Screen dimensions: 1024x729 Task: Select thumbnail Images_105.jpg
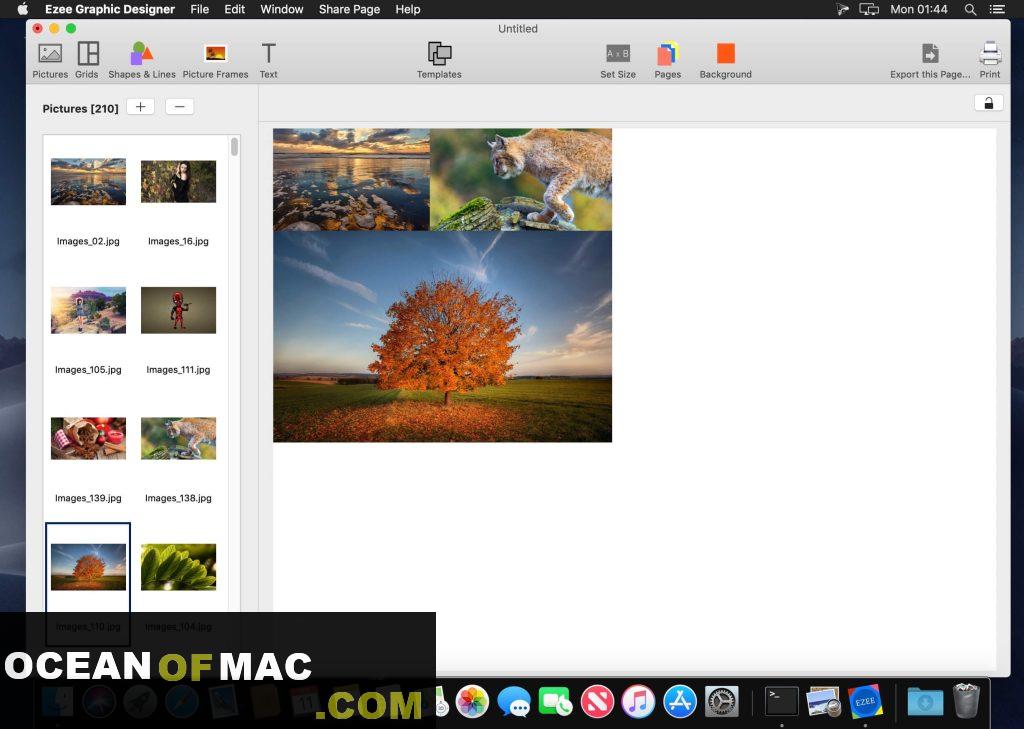(x=88, y=310)
